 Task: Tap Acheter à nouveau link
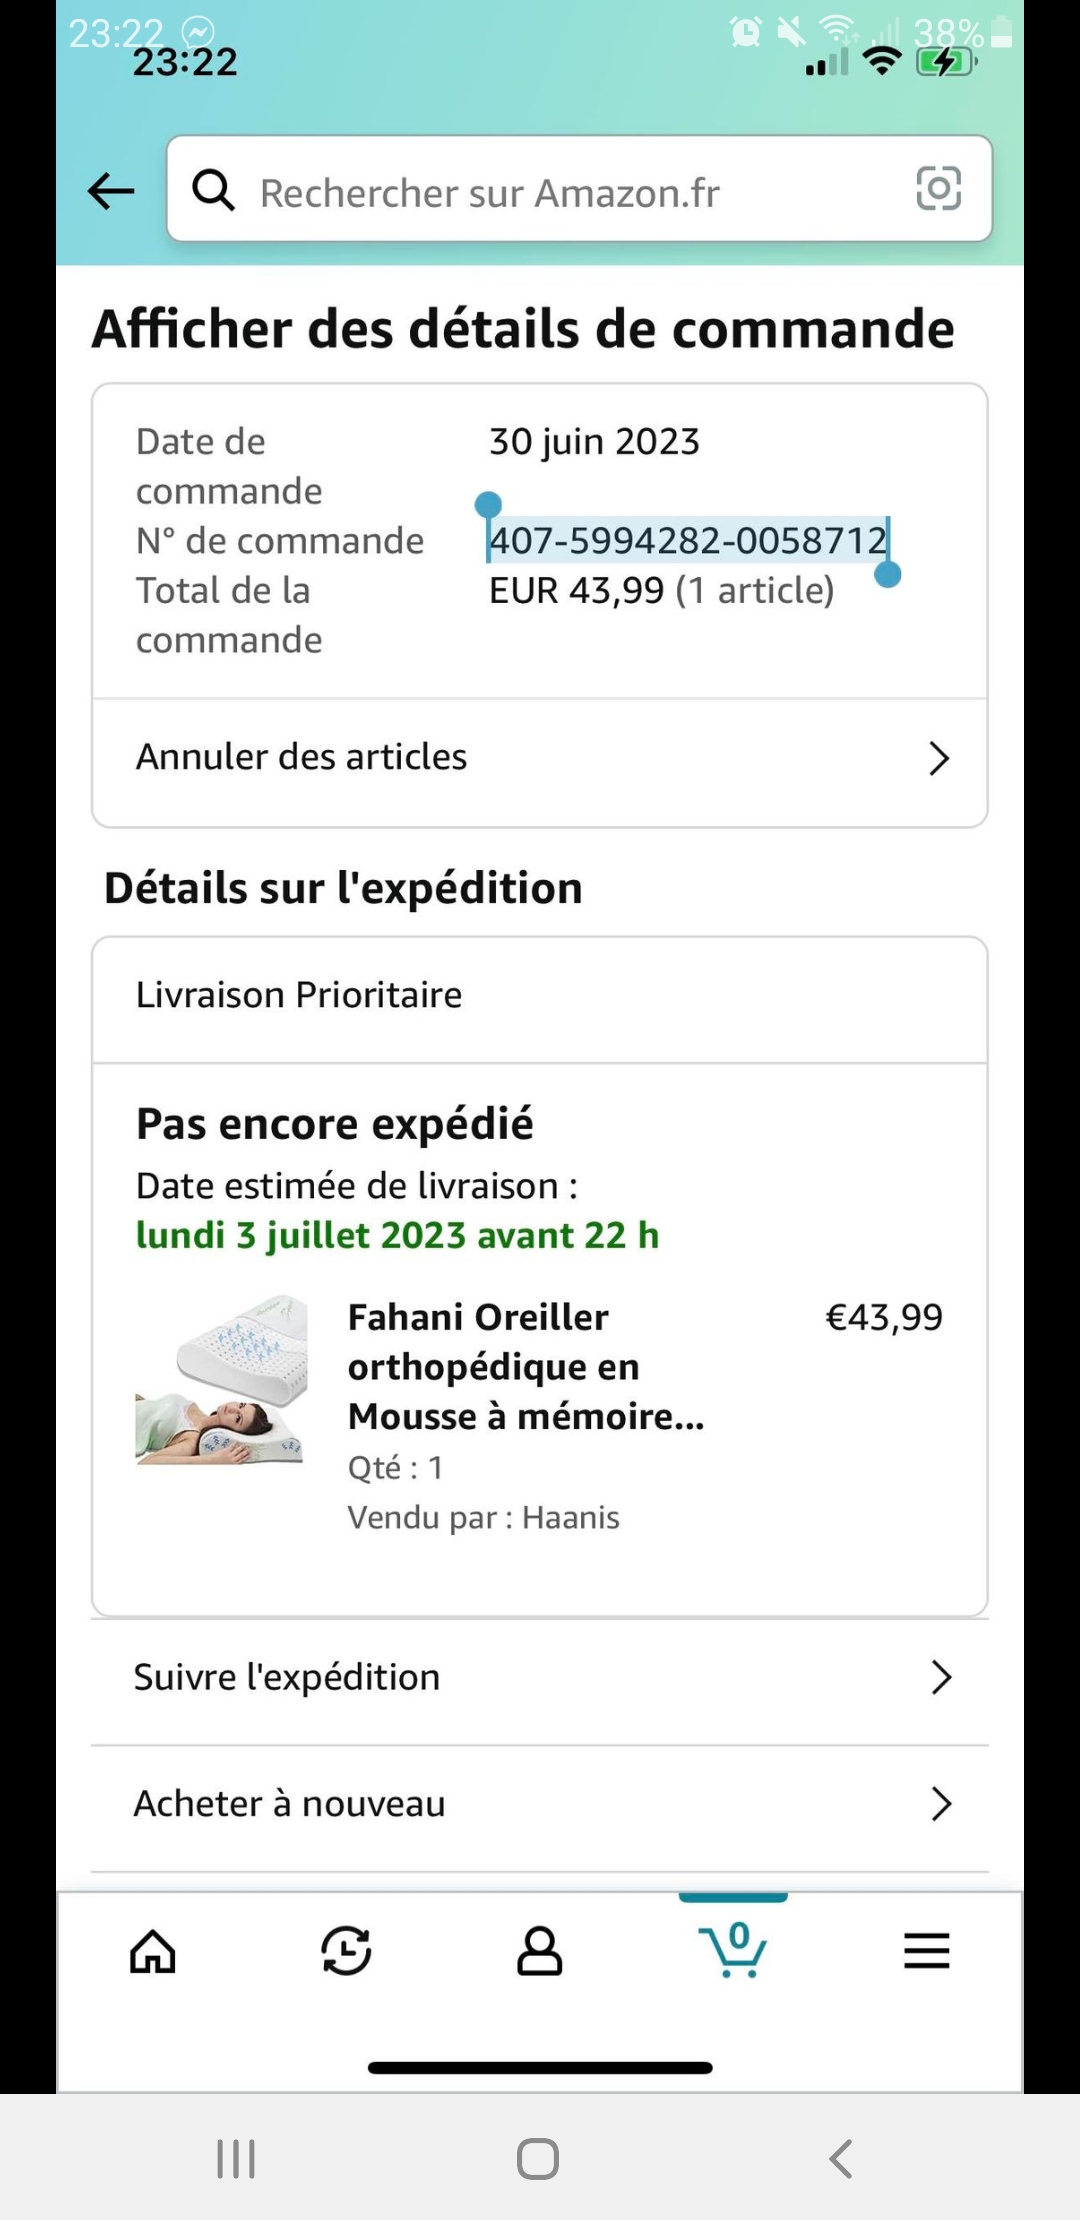(290, 1804)
